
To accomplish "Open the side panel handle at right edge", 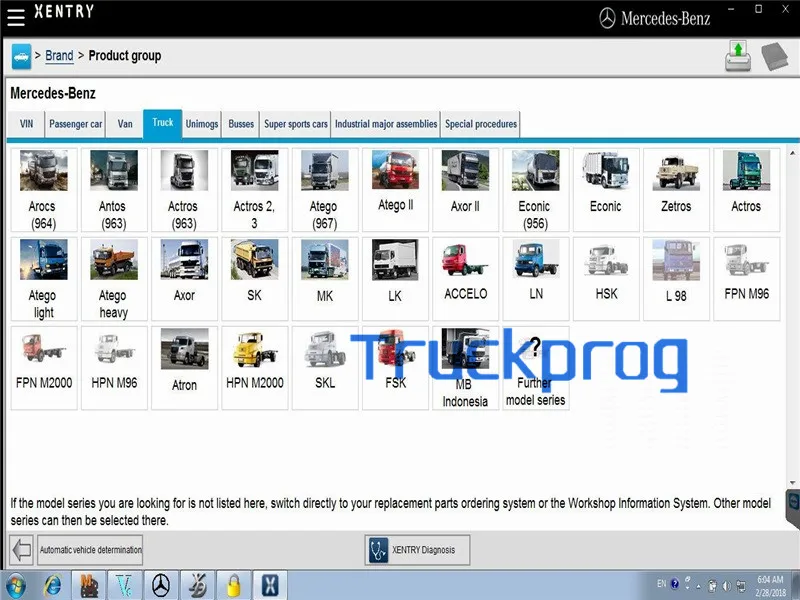I will 793,508.
